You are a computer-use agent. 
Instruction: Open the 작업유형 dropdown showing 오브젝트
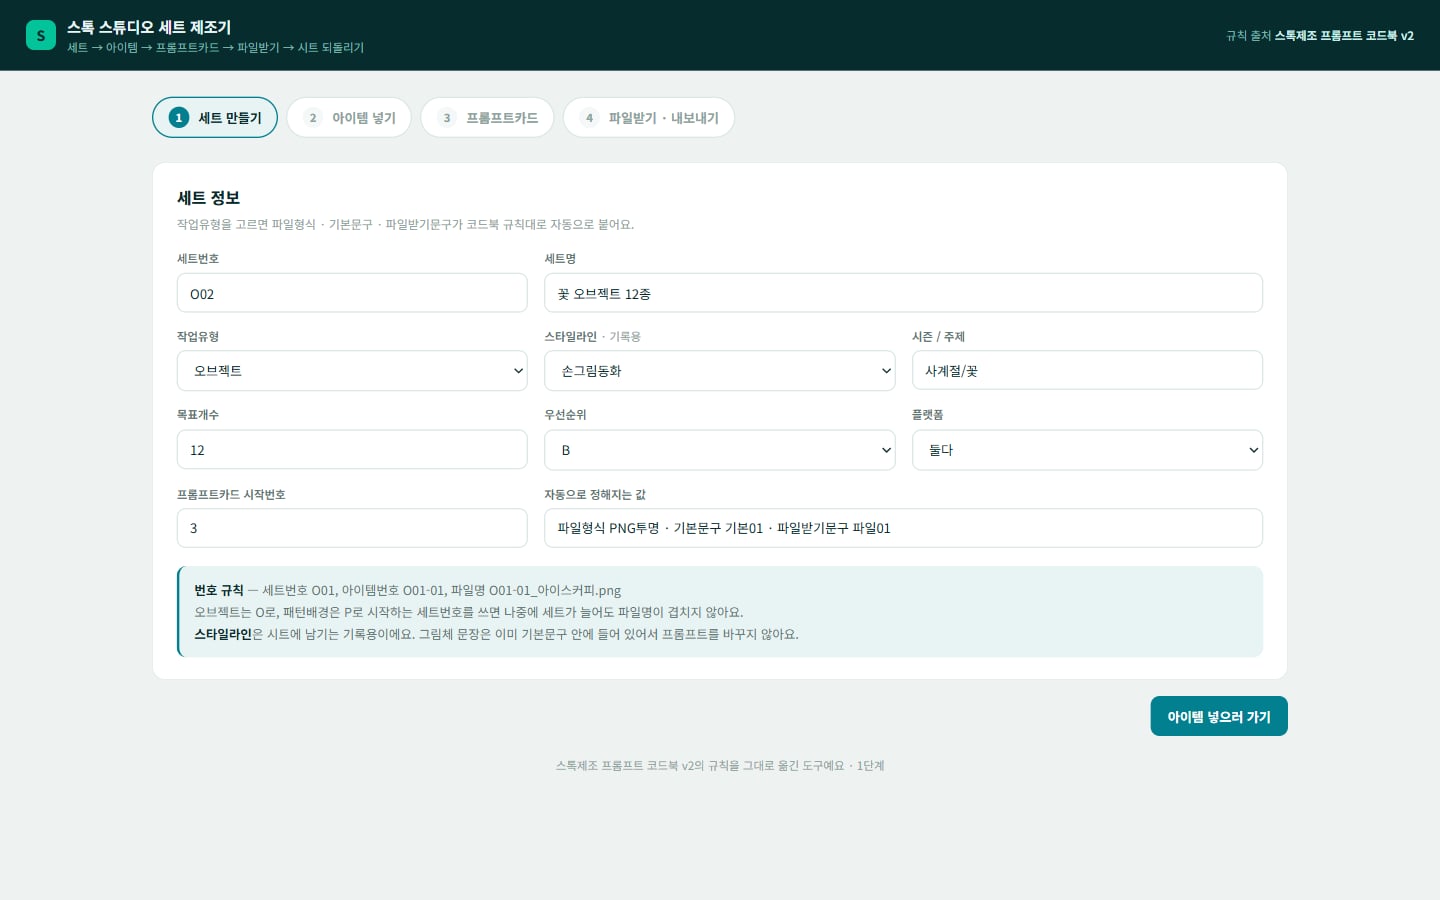(x=352, y=370)
